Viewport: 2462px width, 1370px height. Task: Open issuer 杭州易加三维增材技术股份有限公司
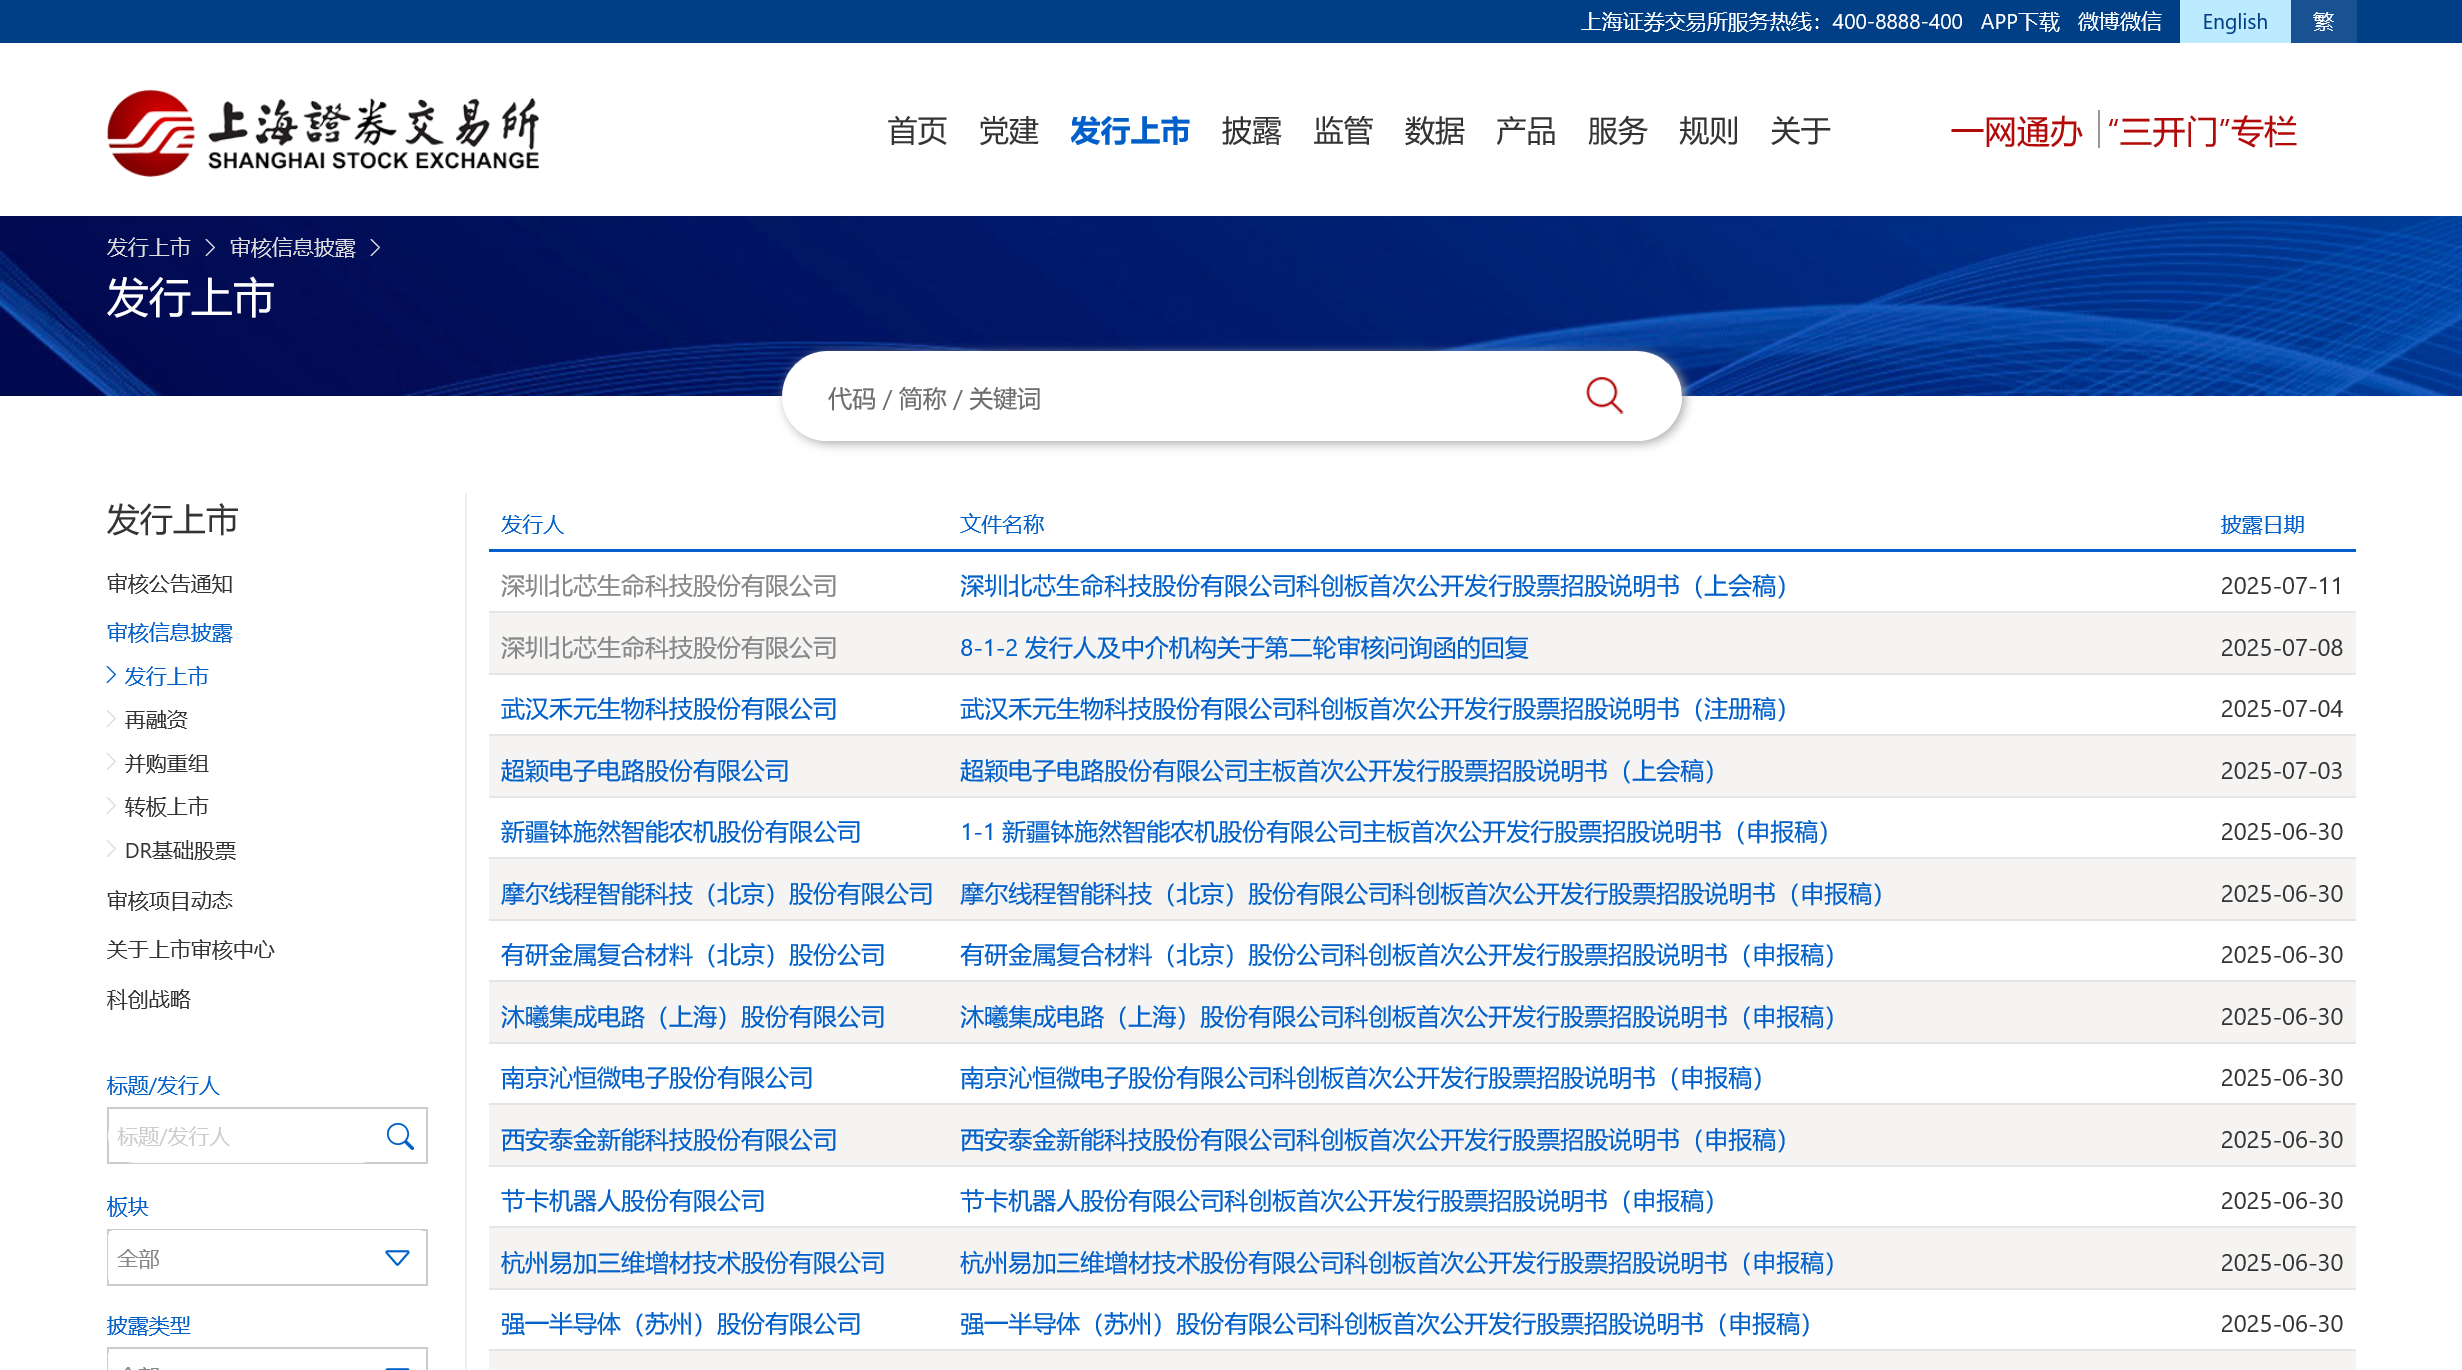click(693, 1263)
